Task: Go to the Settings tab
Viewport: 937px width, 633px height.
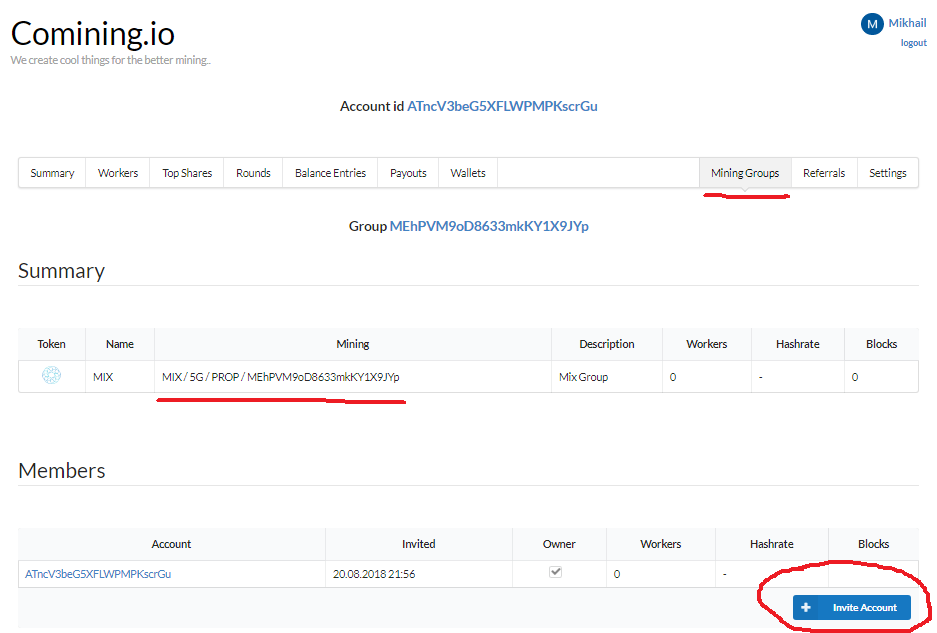Action: click(887, 173)
